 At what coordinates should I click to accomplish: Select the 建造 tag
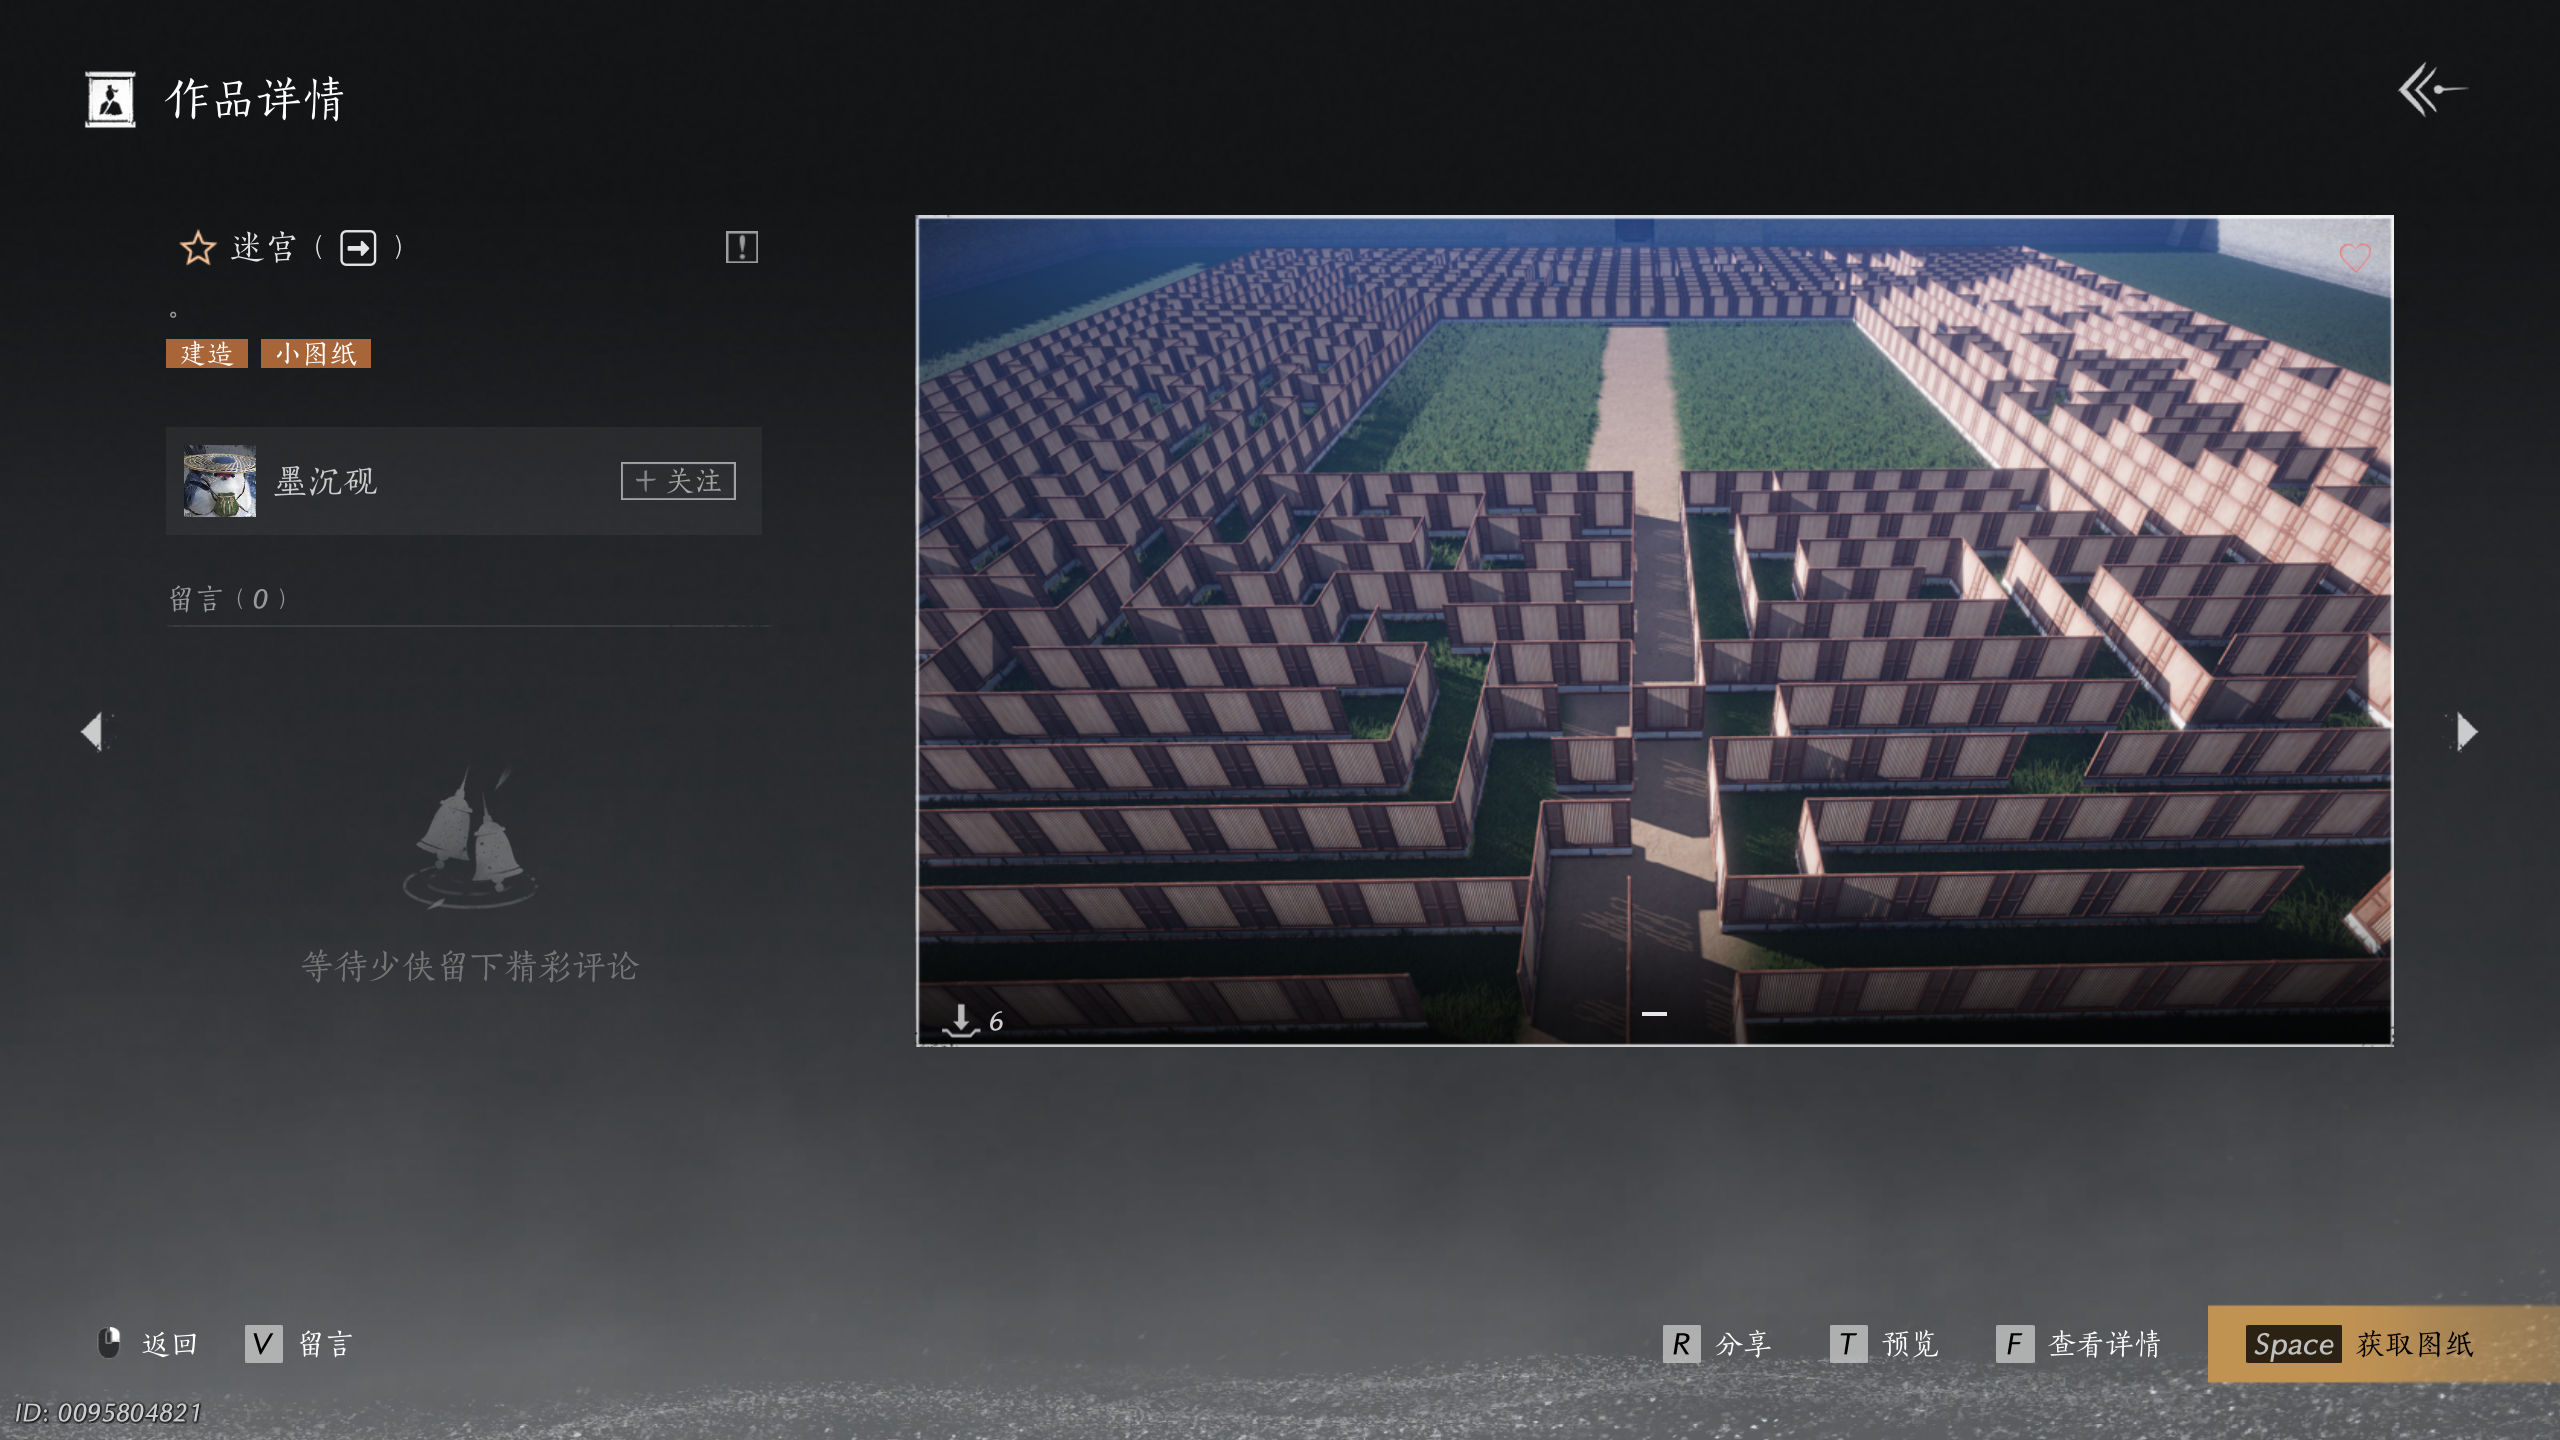tap(207, 354)
